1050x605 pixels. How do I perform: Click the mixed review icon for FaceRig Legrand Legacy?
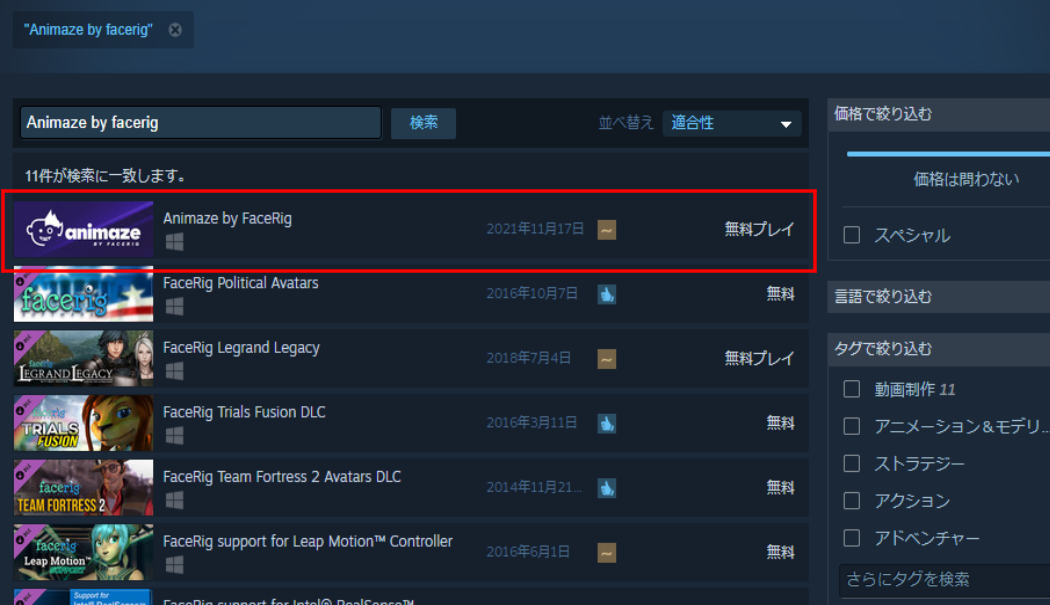click(x=607, y=359)
